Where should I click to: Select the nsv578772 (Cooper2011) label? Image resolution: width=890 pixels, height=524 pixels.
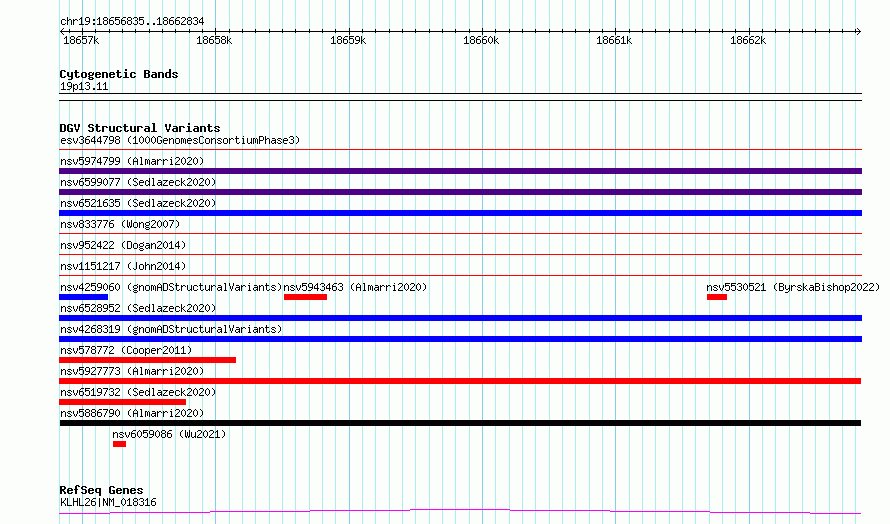126,350
